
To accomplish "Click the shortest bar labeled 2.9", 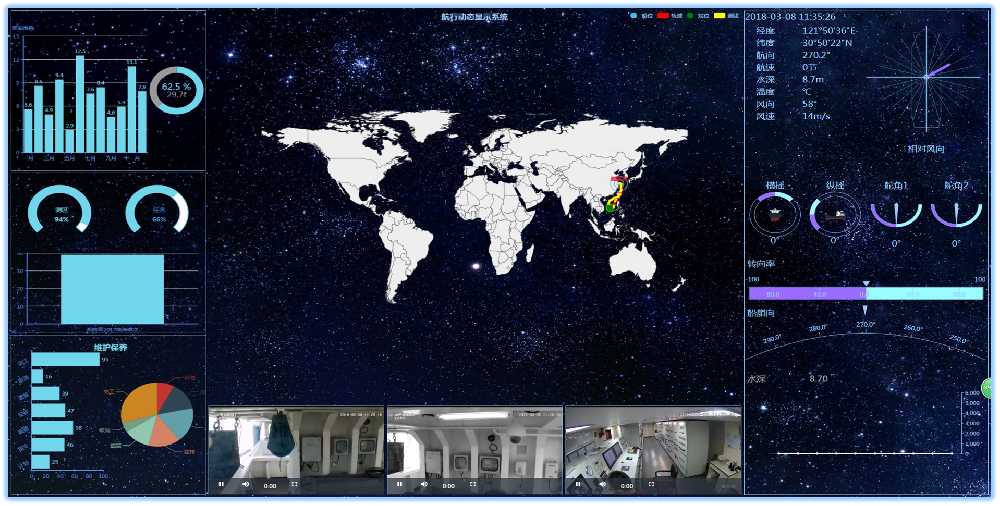I will coord(70,141).
